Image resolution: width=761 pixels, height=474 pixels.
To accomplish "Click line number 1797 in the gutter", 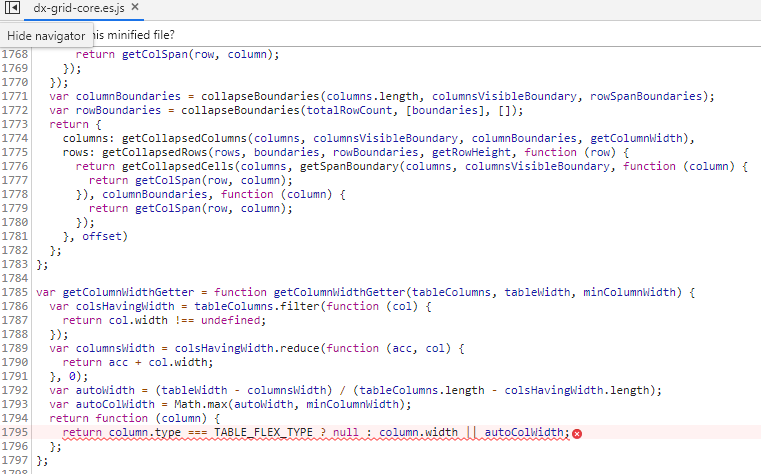I will tap(15, 460).
